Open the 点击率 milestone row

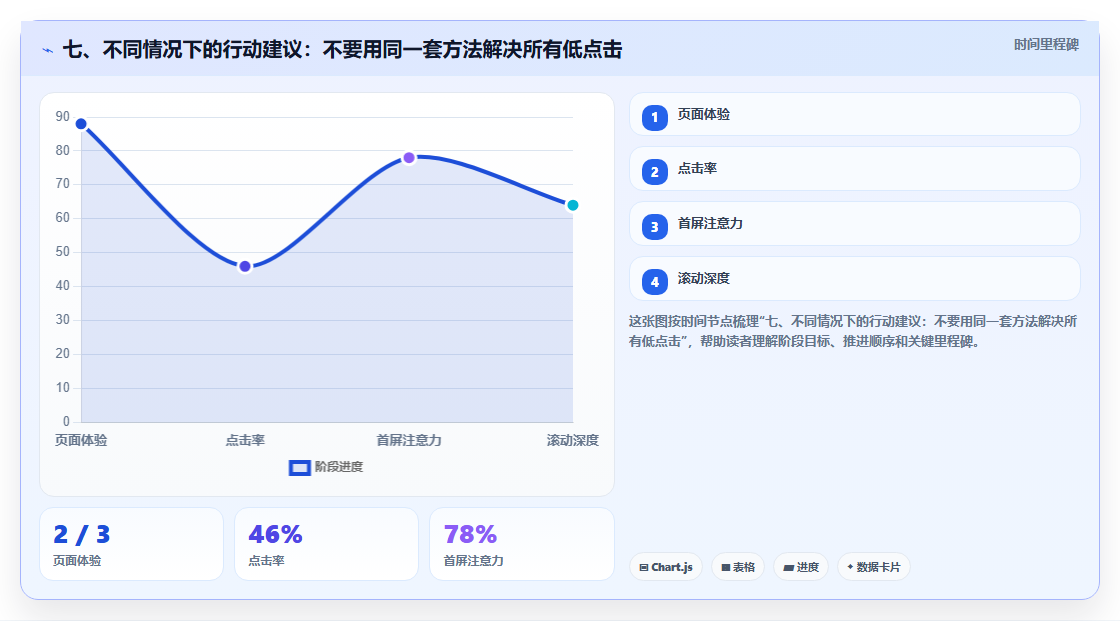pos(854,169)
